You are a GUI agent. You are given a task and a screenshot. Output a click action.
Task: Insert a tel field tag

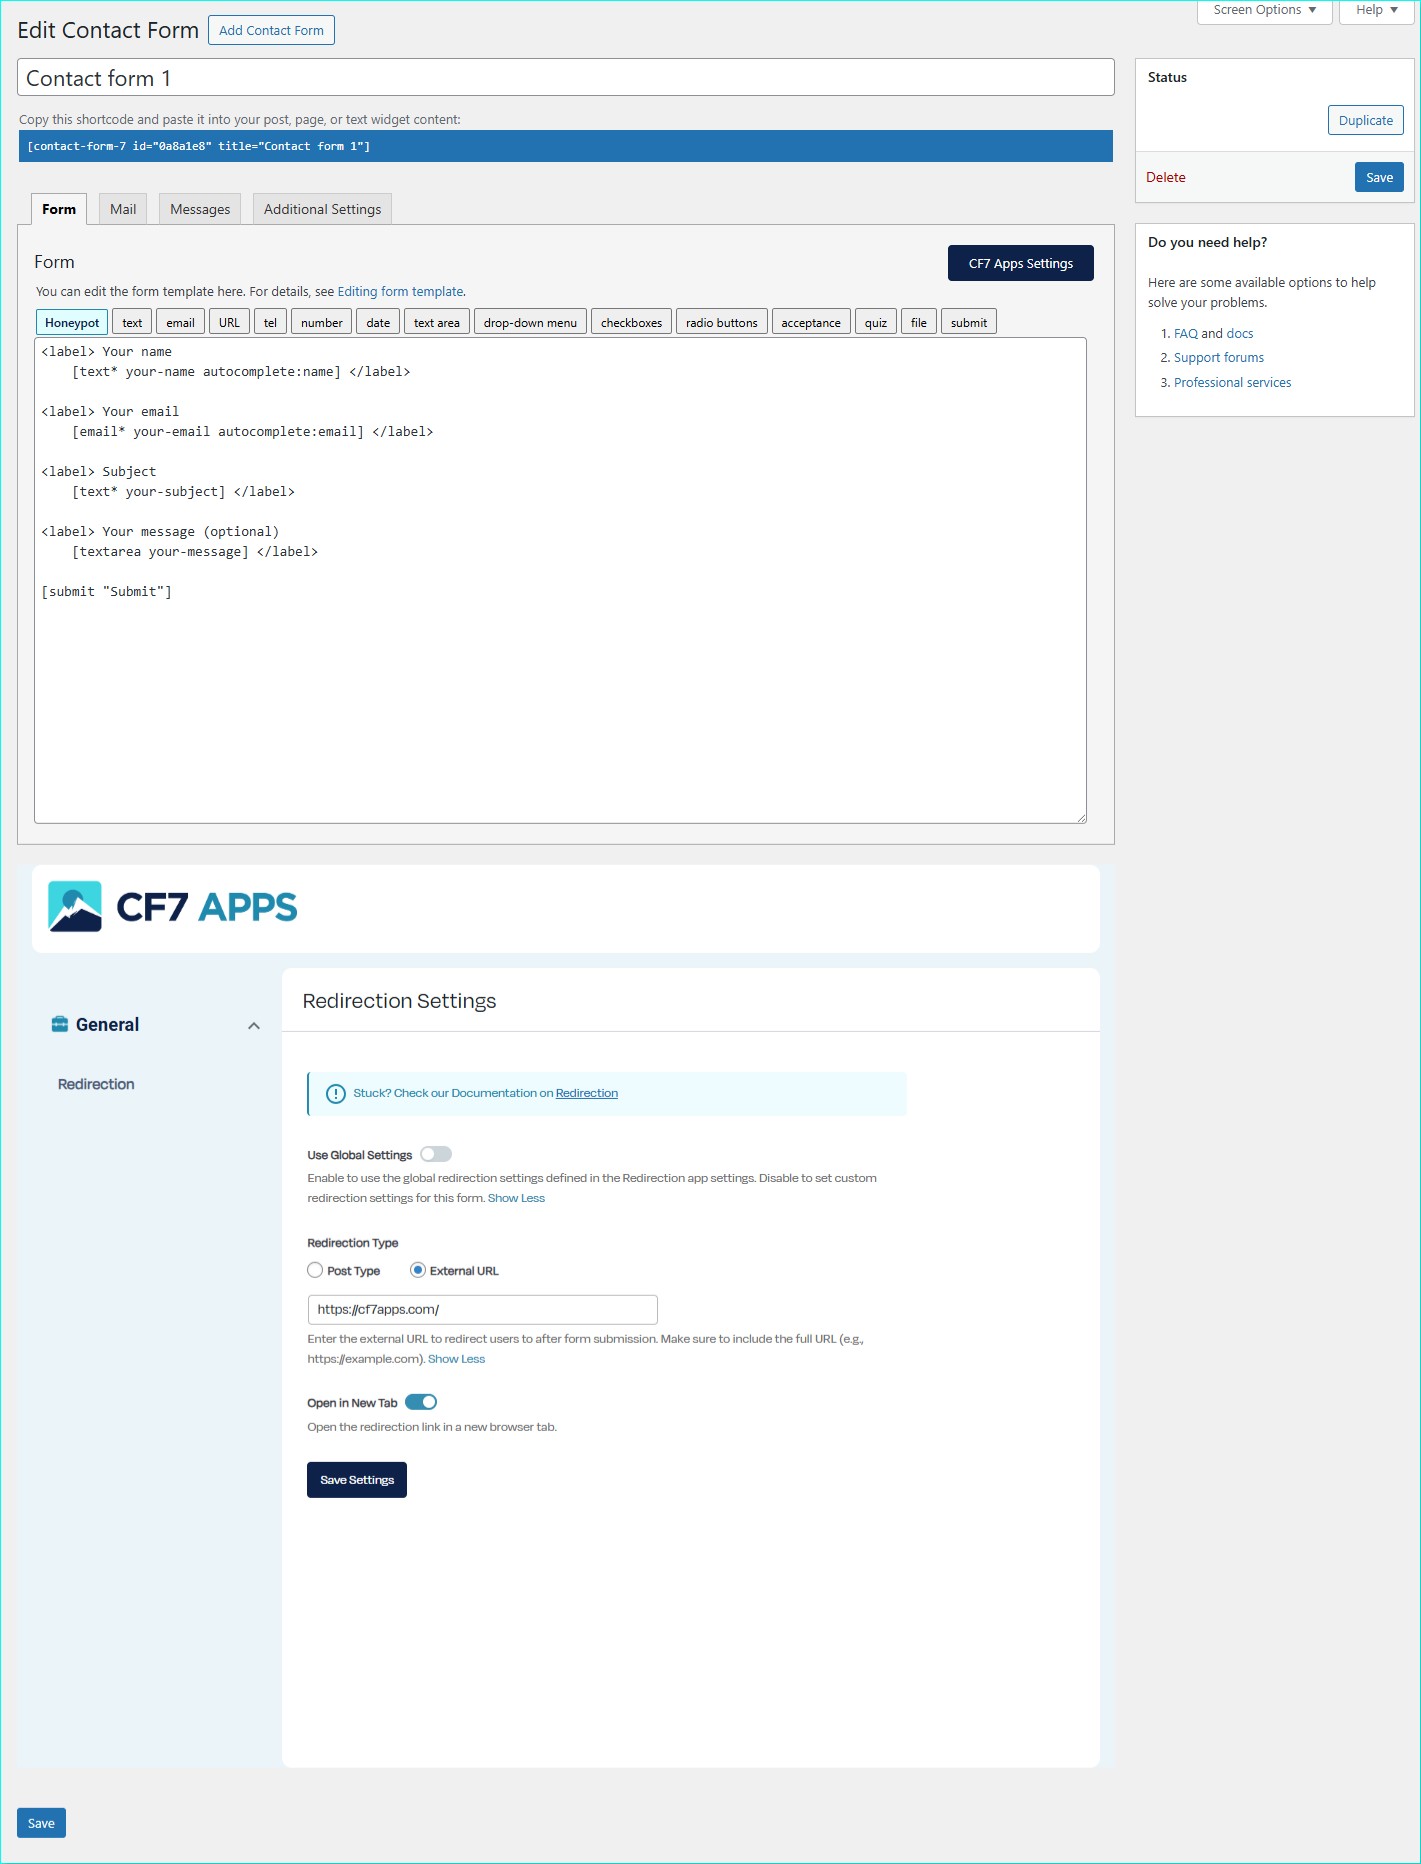(x=270, y=322)
